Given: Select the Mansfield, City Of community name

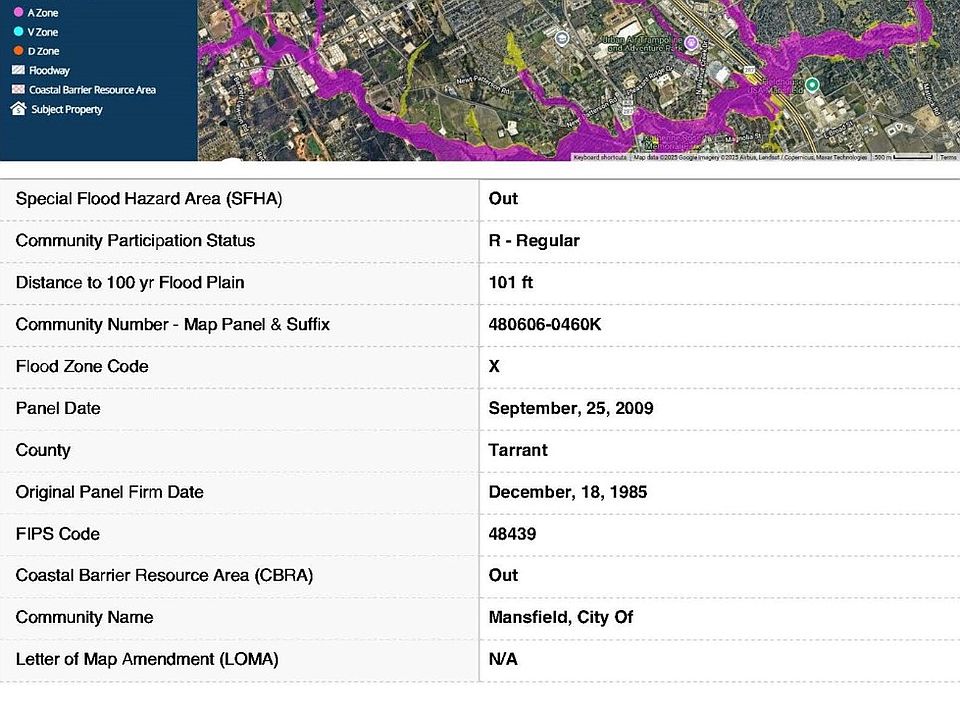Looking at the screenshot, I should [x=561, y=618].
